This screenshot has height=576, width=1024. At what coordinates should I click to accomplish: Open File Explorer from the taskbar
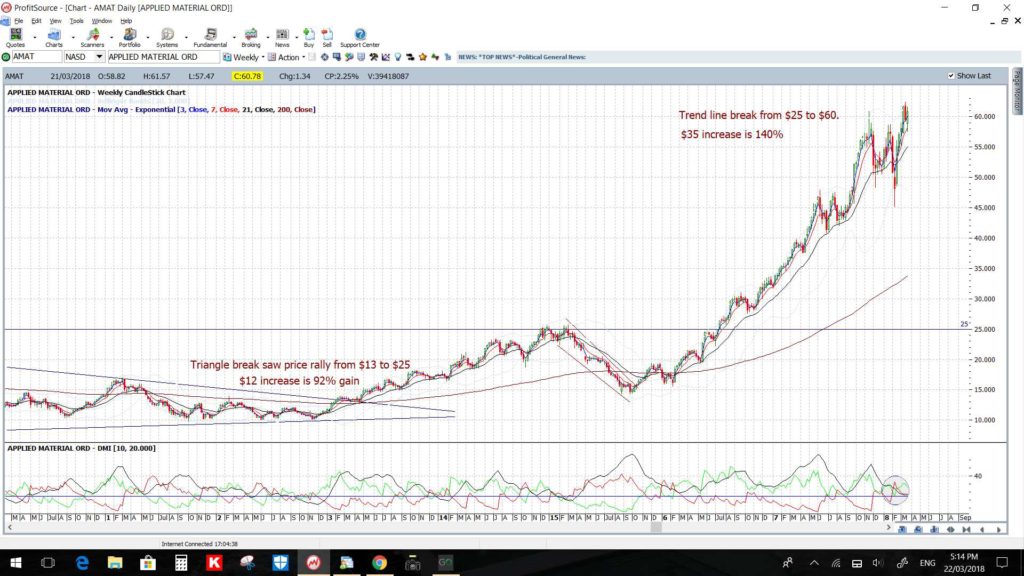[x=115, y=562]
